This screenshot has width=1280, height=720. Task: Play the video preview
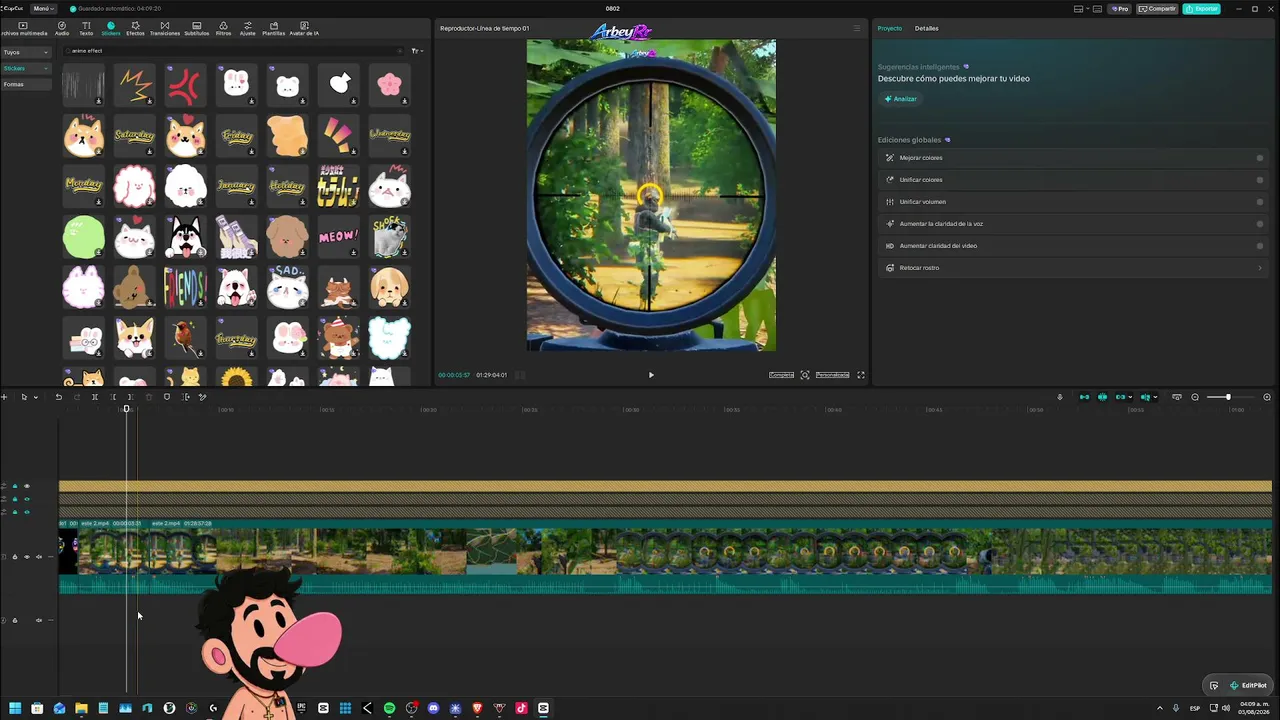pyautogui.click(x=651, y=375)
